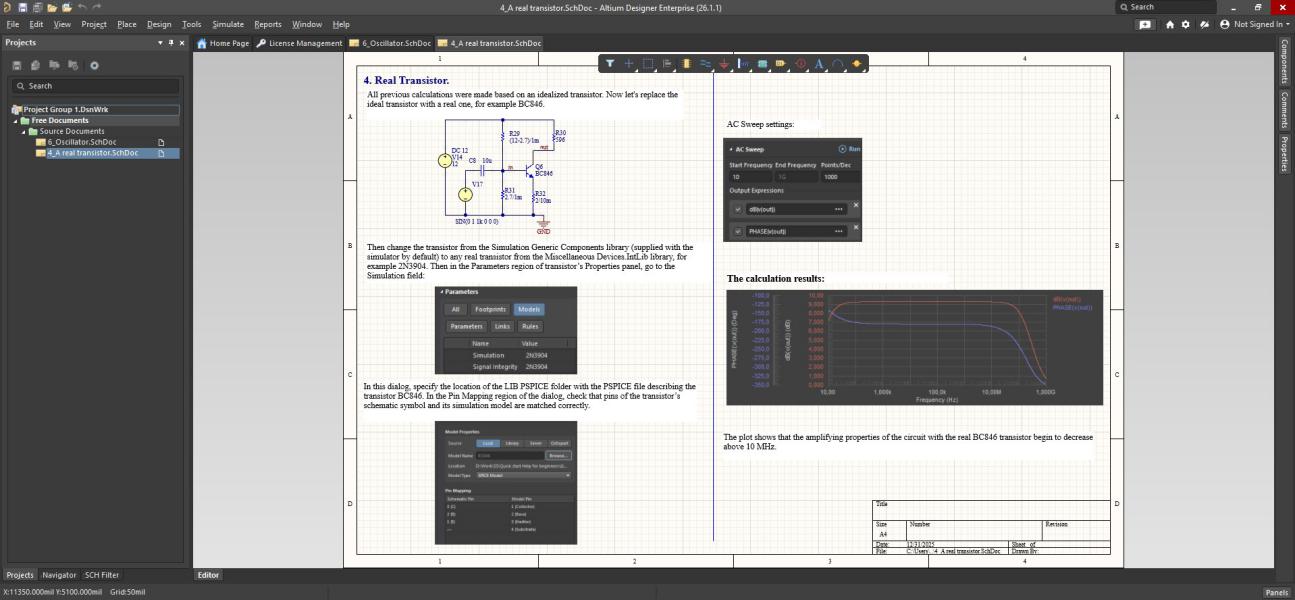Click the Place Power Port (GND) icon
The image size is (1295, 600).
[x=724, y=64]
